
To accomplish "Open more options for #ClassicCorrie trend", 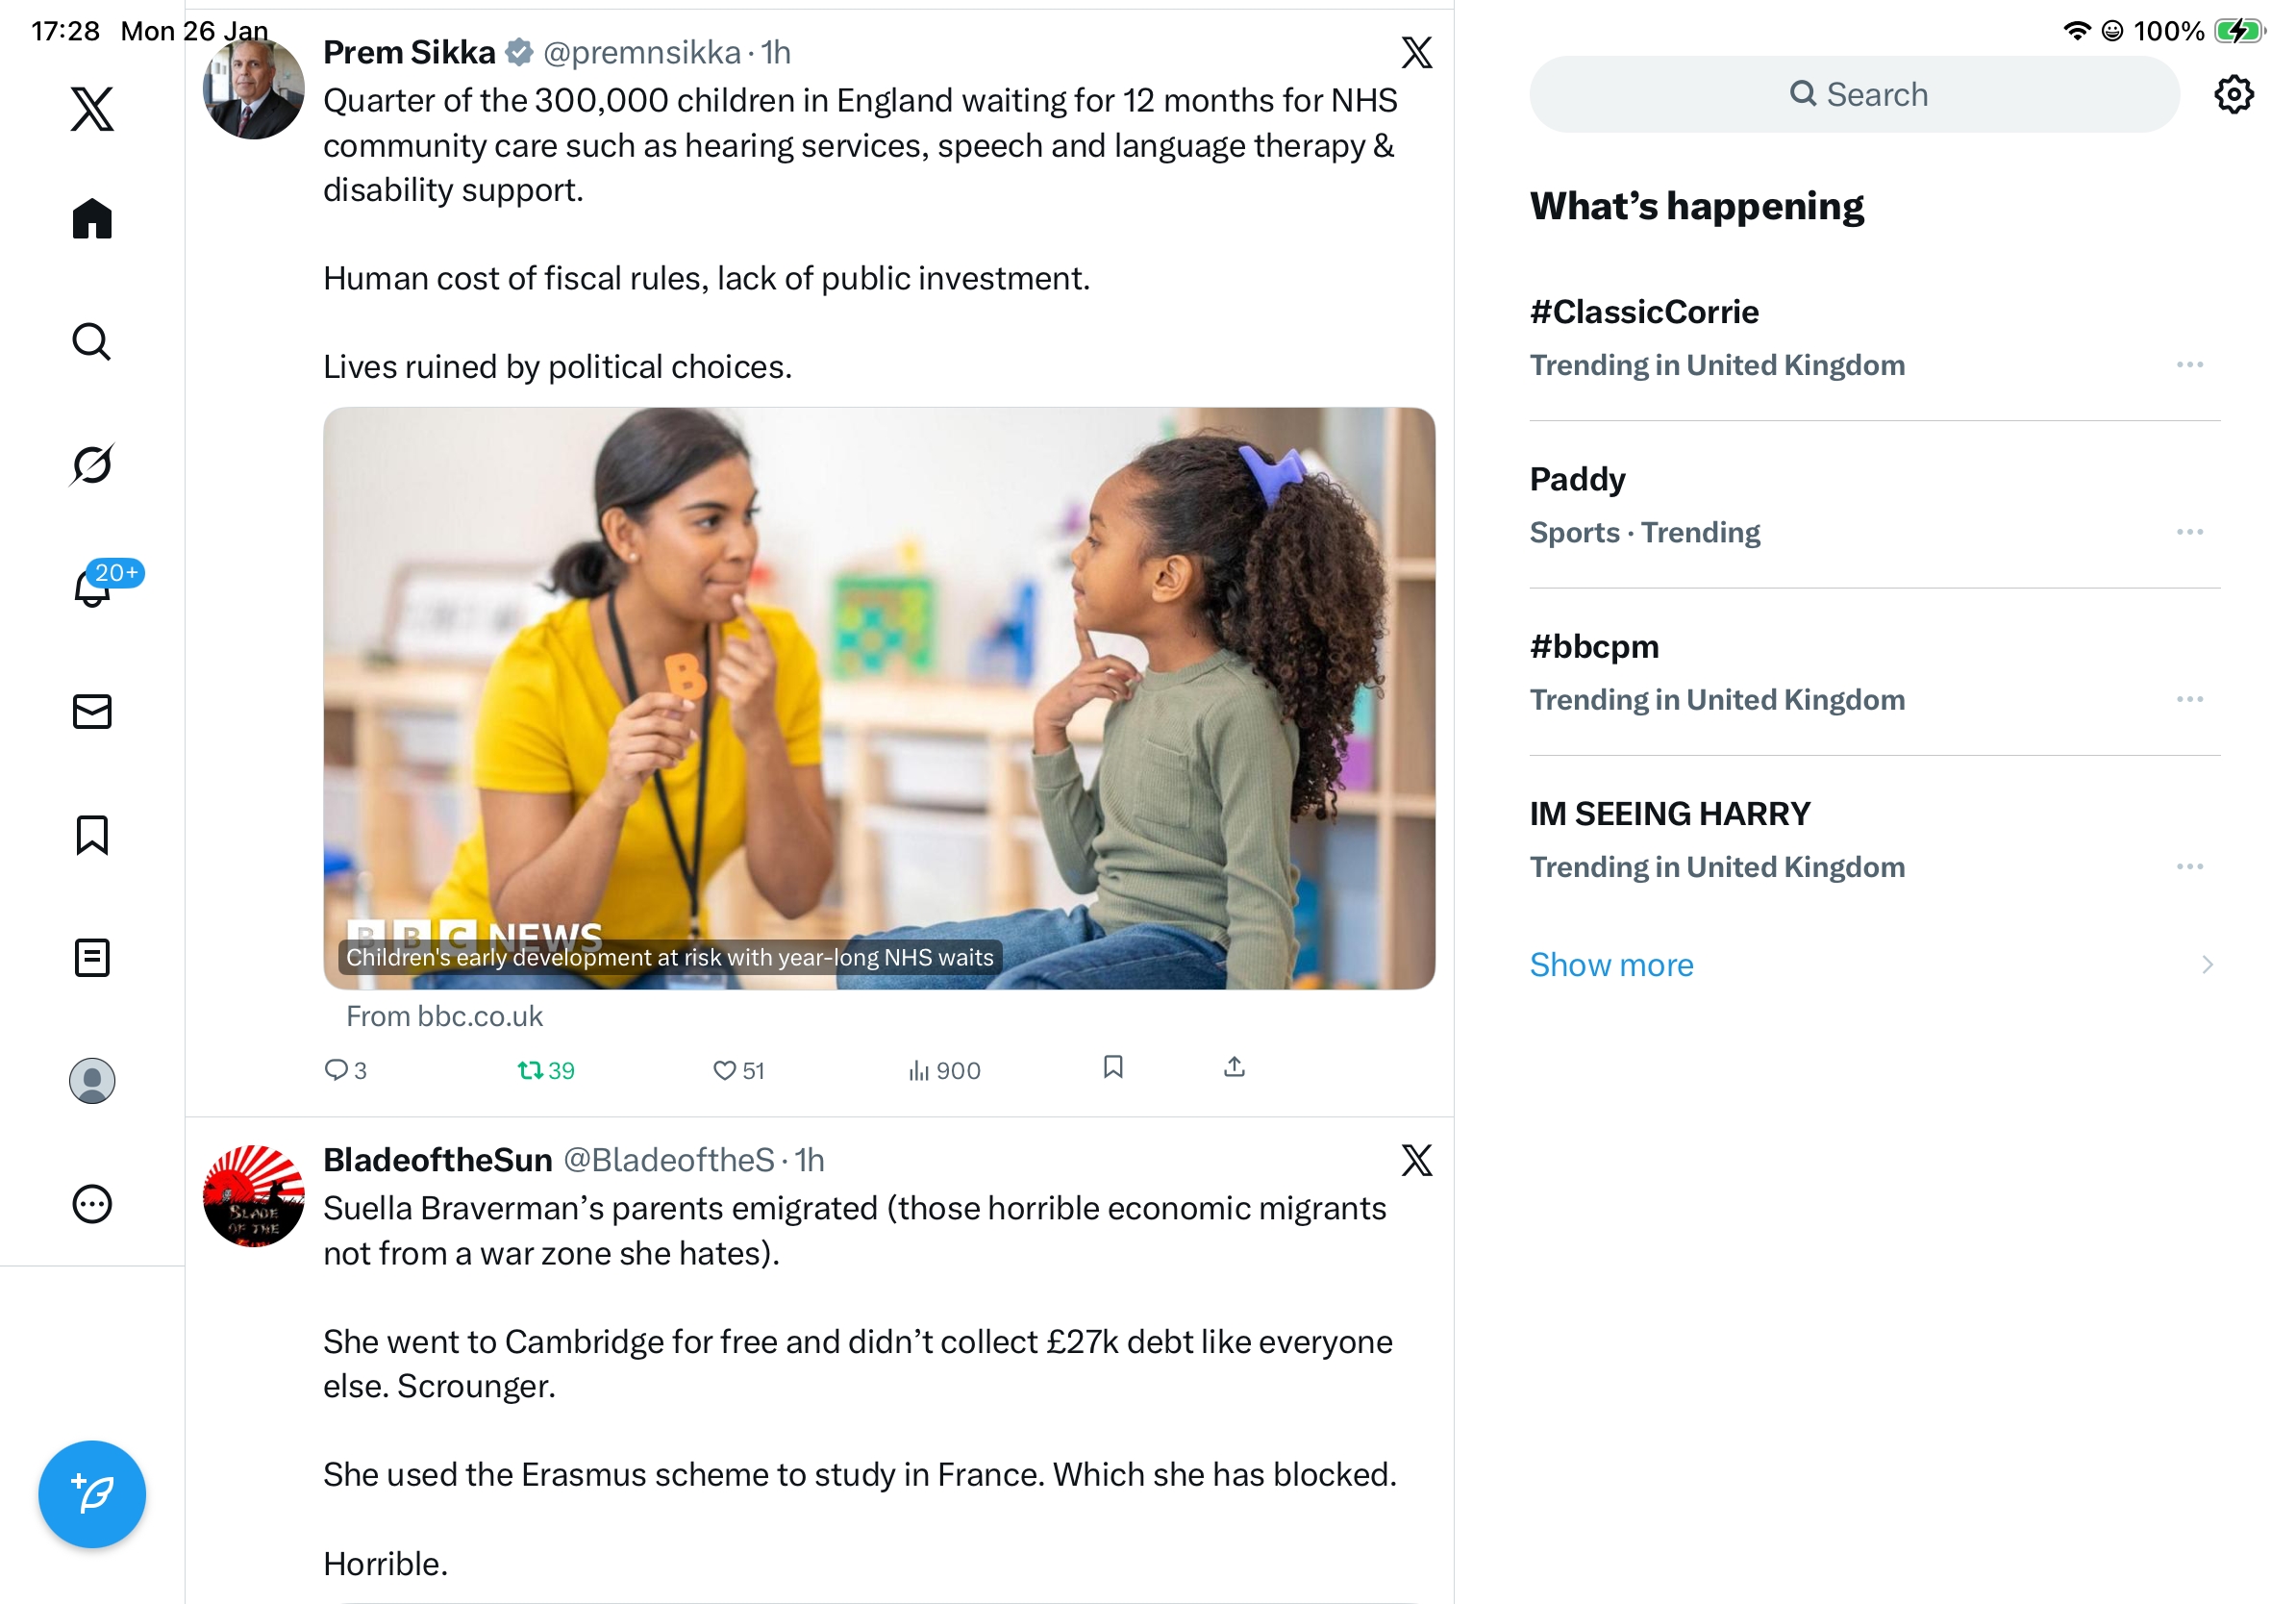I will click(2188, 364).
